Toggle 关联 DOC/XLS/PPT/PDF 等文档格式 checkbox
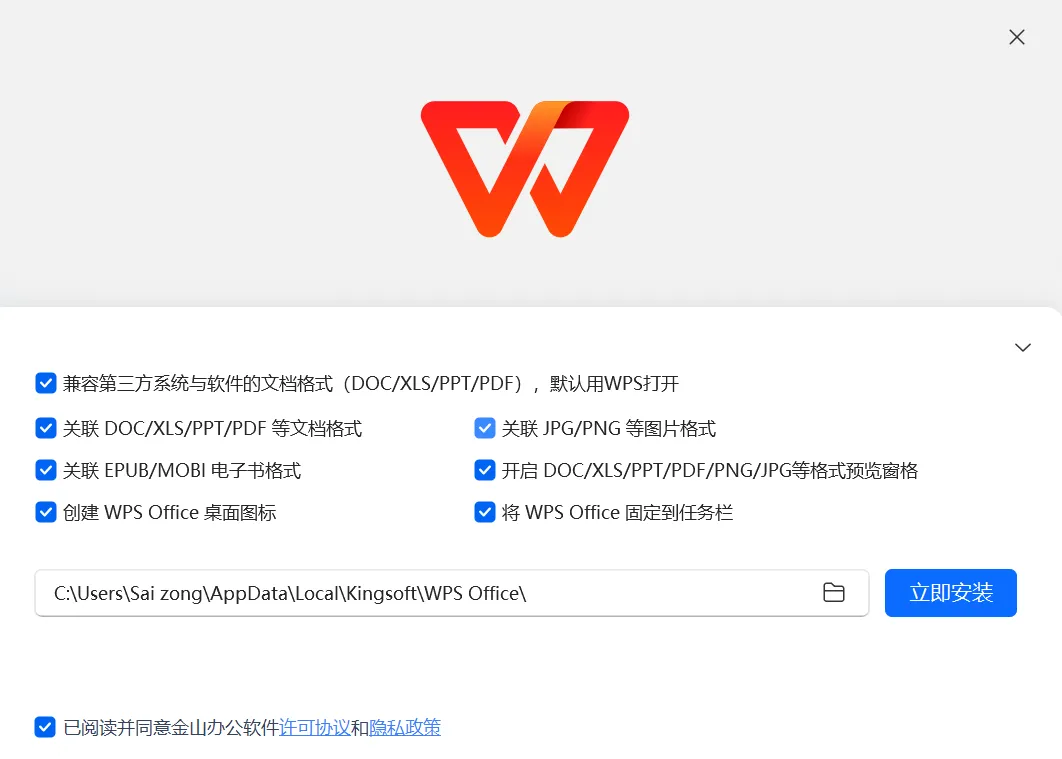 pos(45,428)
